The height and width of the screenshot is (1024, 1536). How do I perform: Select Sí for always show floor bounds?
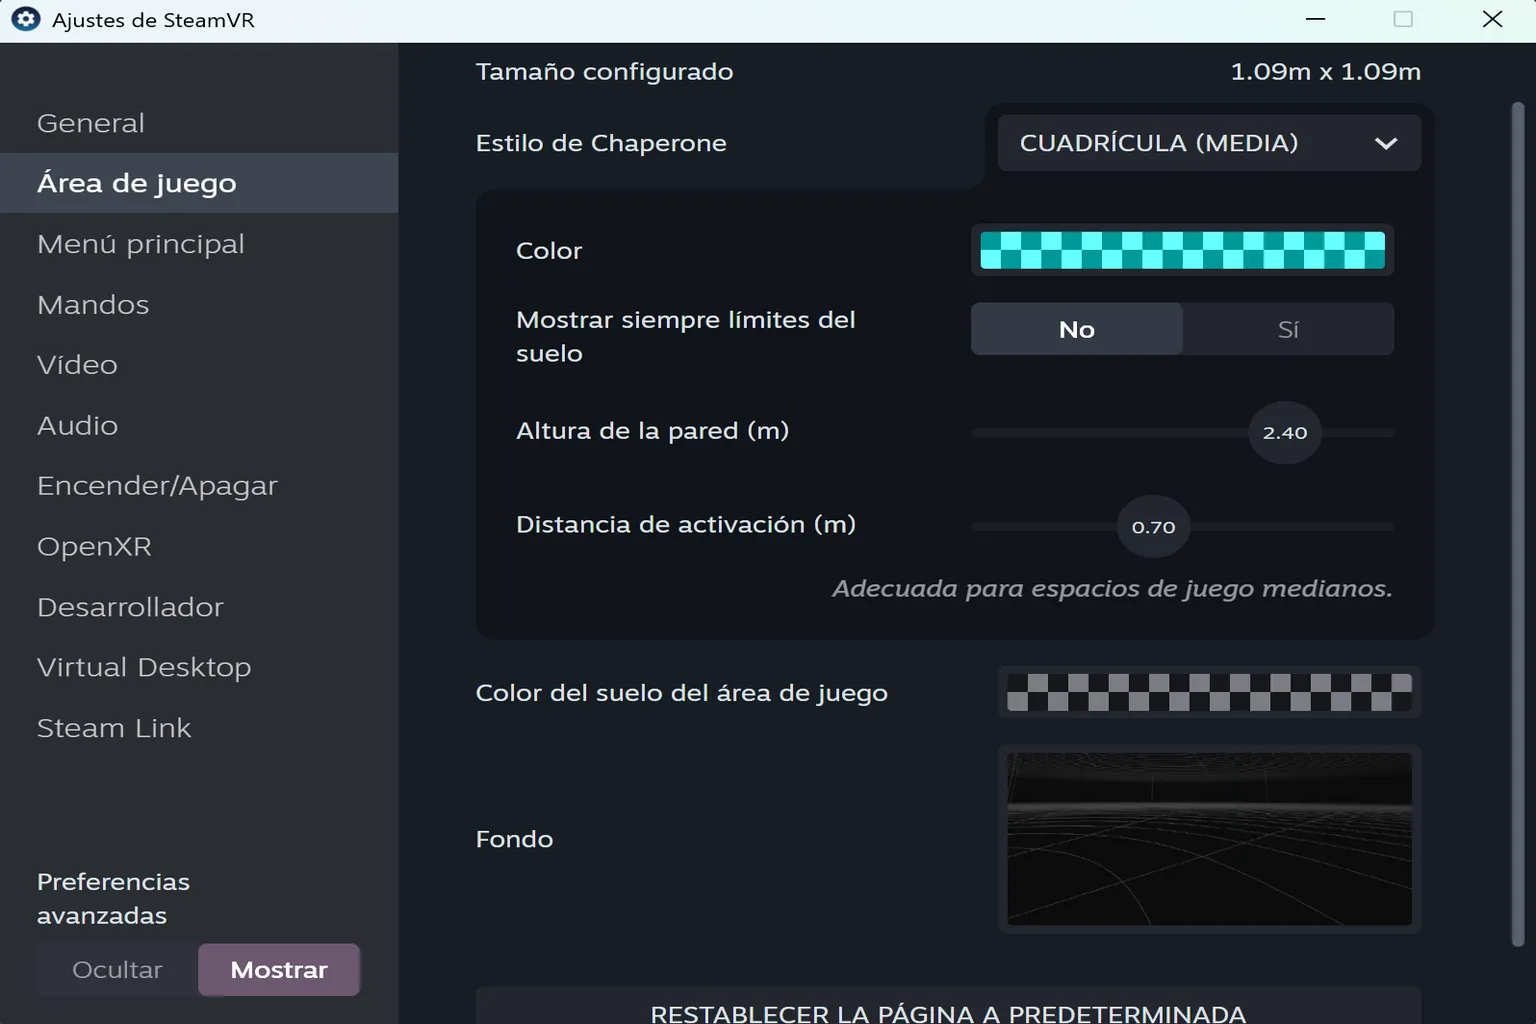[1288, 329]
